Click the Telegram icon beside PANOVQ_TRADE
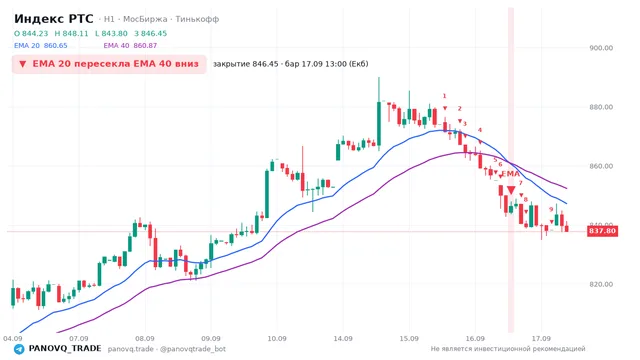Image resolution: width=640 pixels, height=360 pixels. [x=19, y=349]
